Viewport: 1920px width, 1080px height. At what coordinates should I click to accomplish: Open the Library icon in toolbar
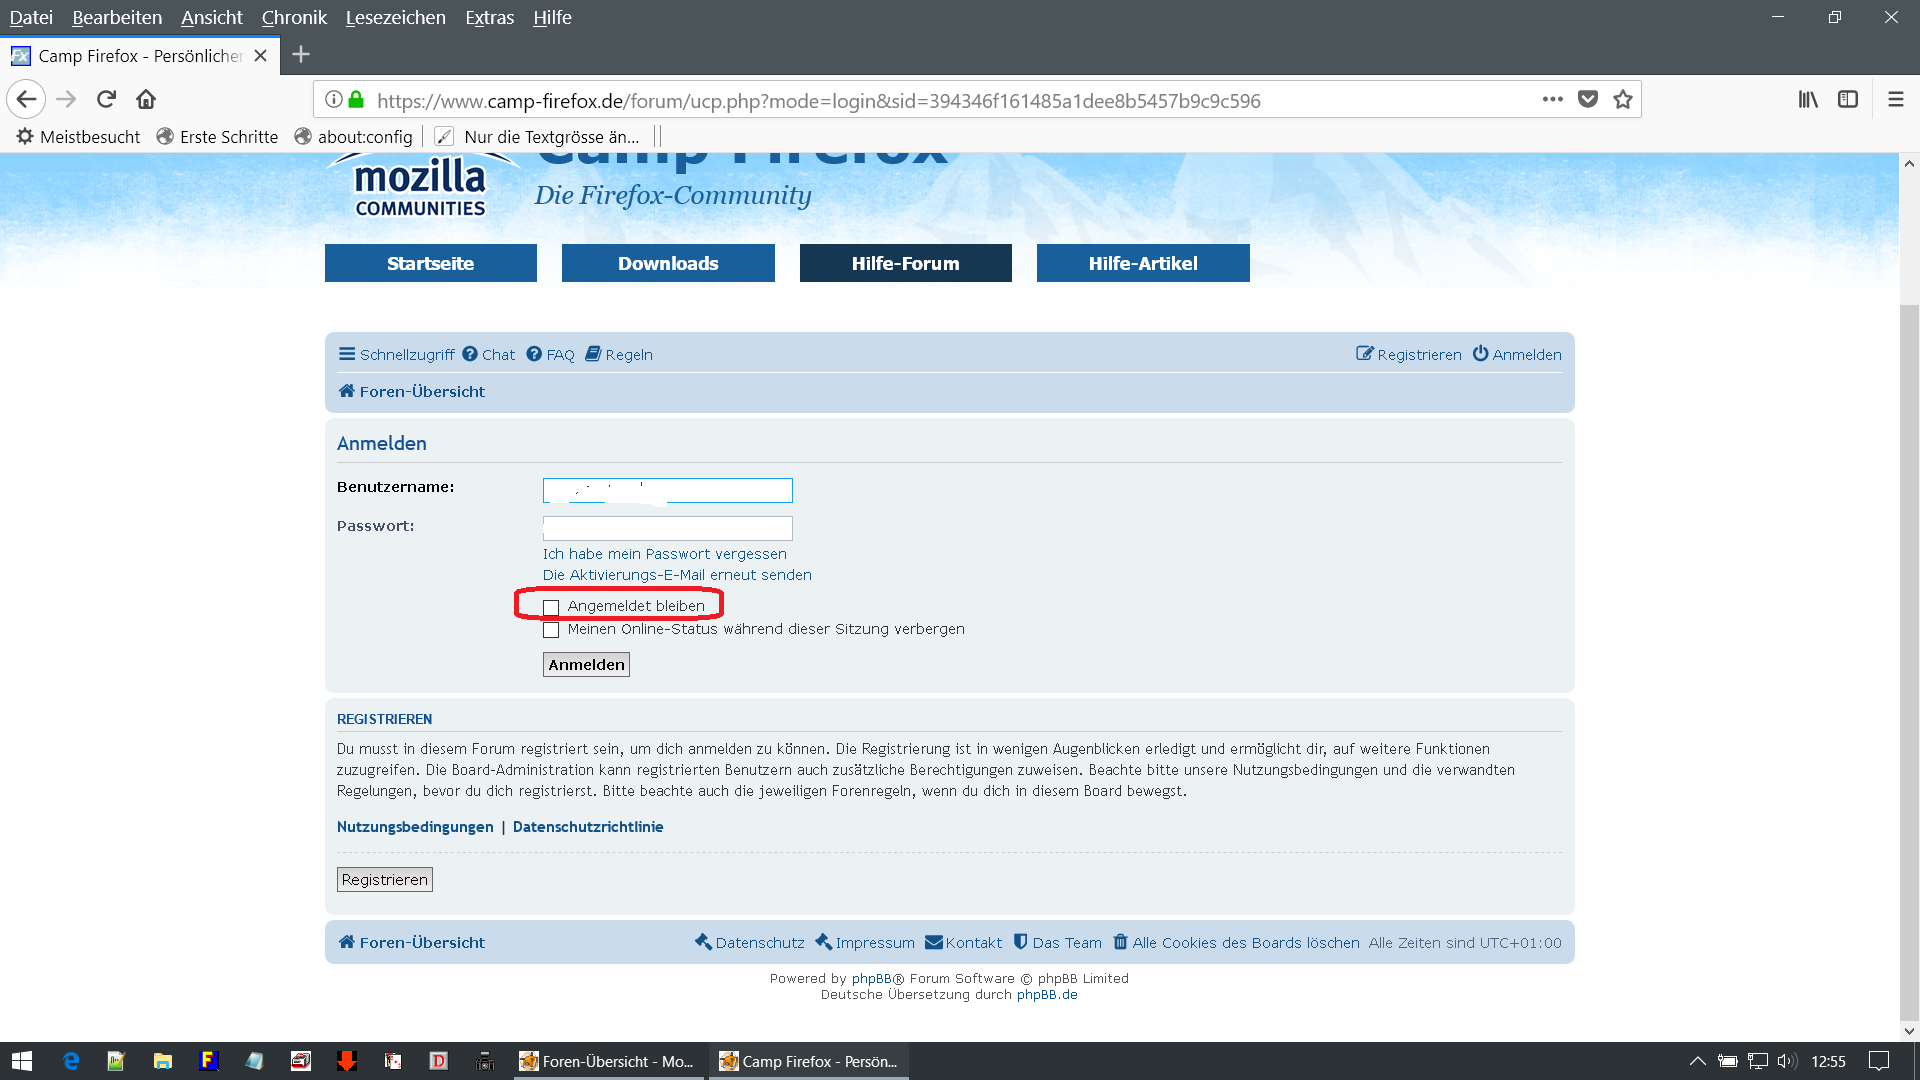(x=1808, y=99)
